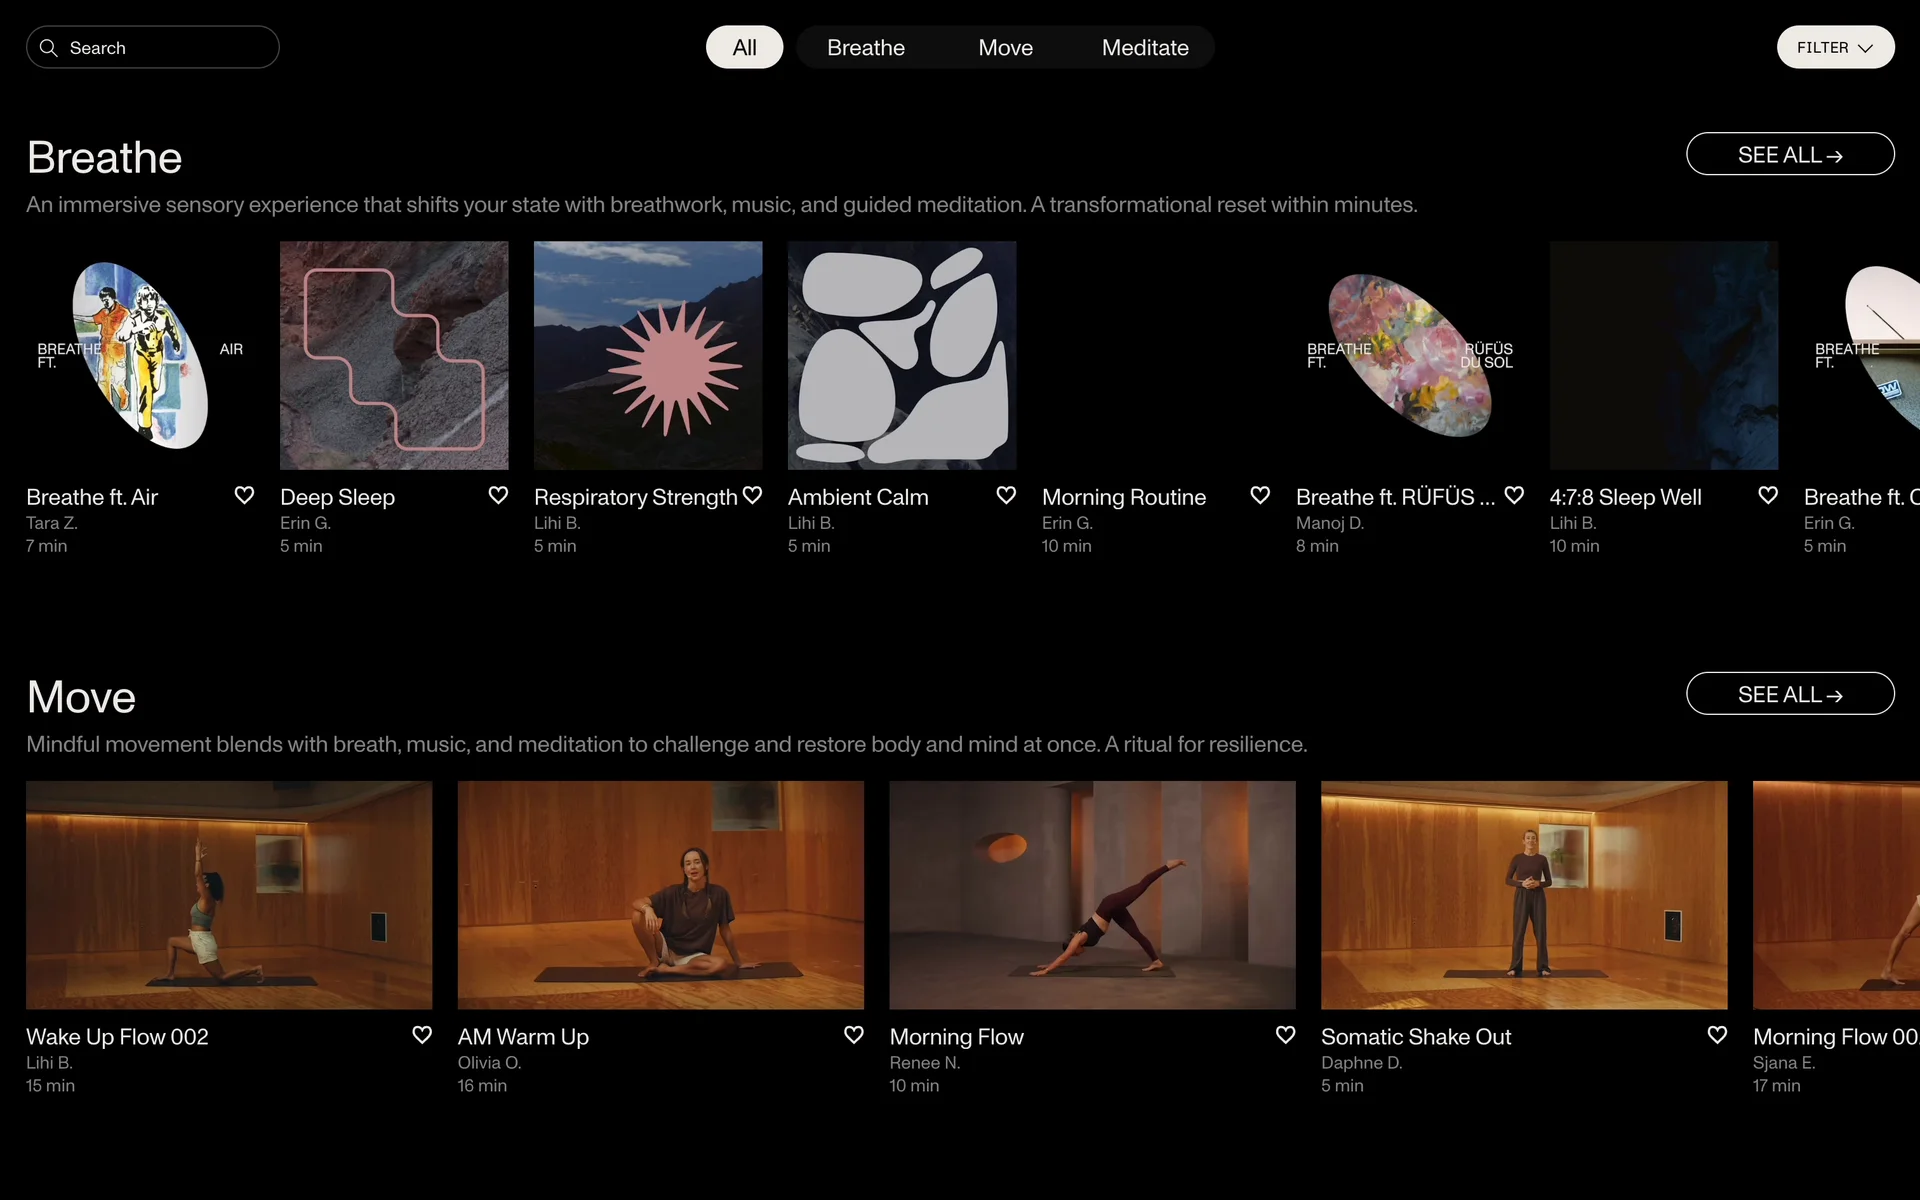Switch to the Meditate tab
Screen dimensions: 1920x1200
click(1144, 48)
